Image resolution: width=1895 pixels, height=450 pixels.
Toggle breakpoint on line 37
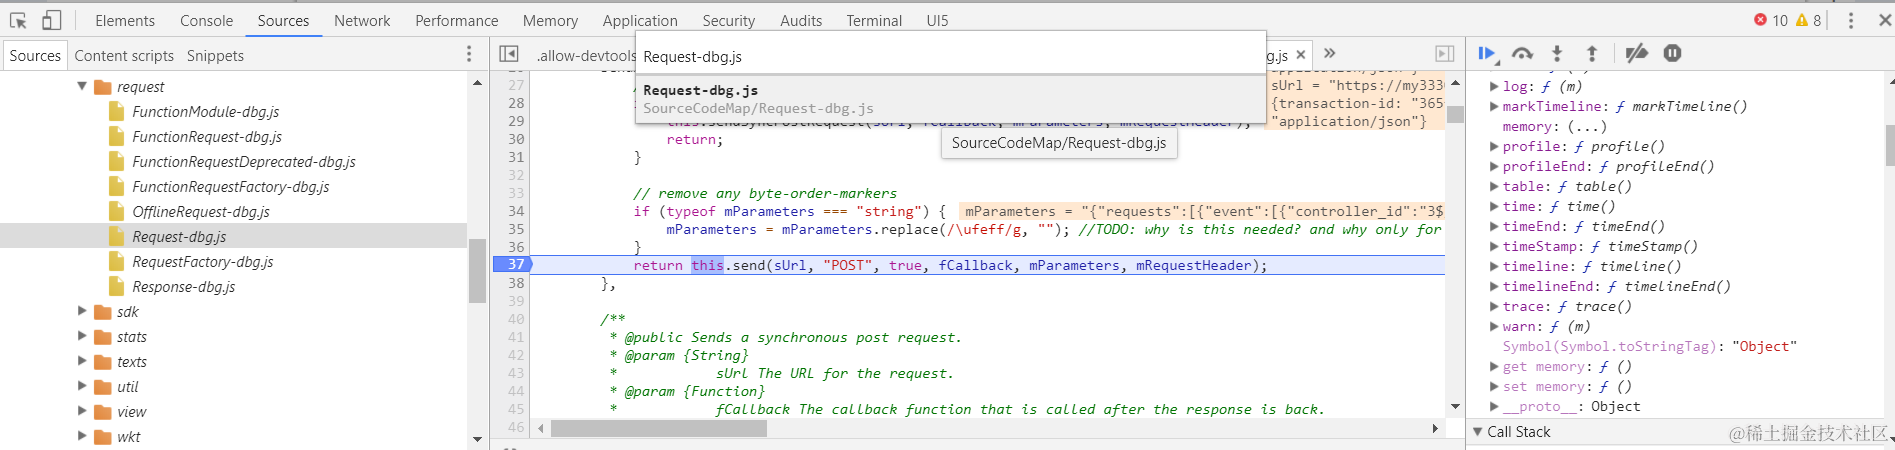pos(514,265)
